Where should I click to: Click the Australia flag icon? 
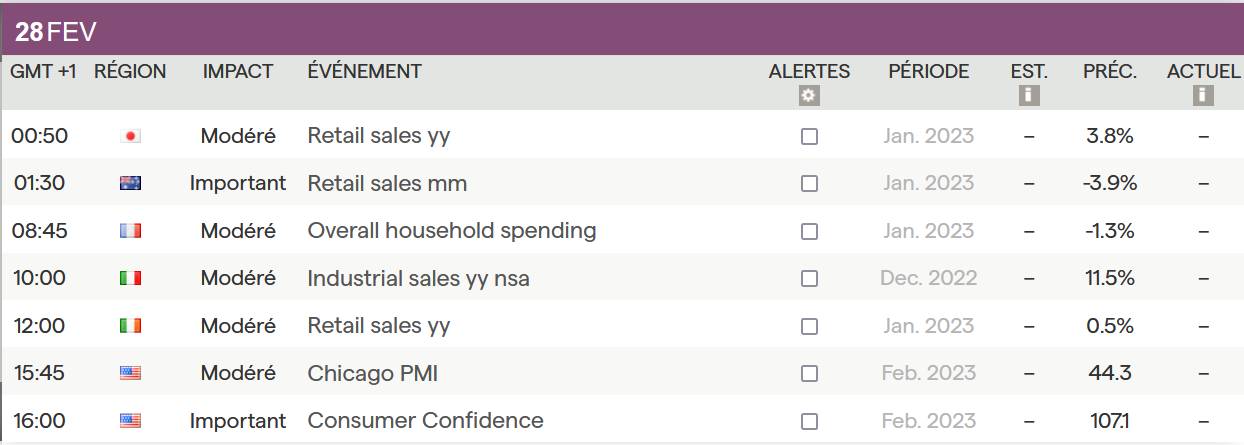(130, 183)
